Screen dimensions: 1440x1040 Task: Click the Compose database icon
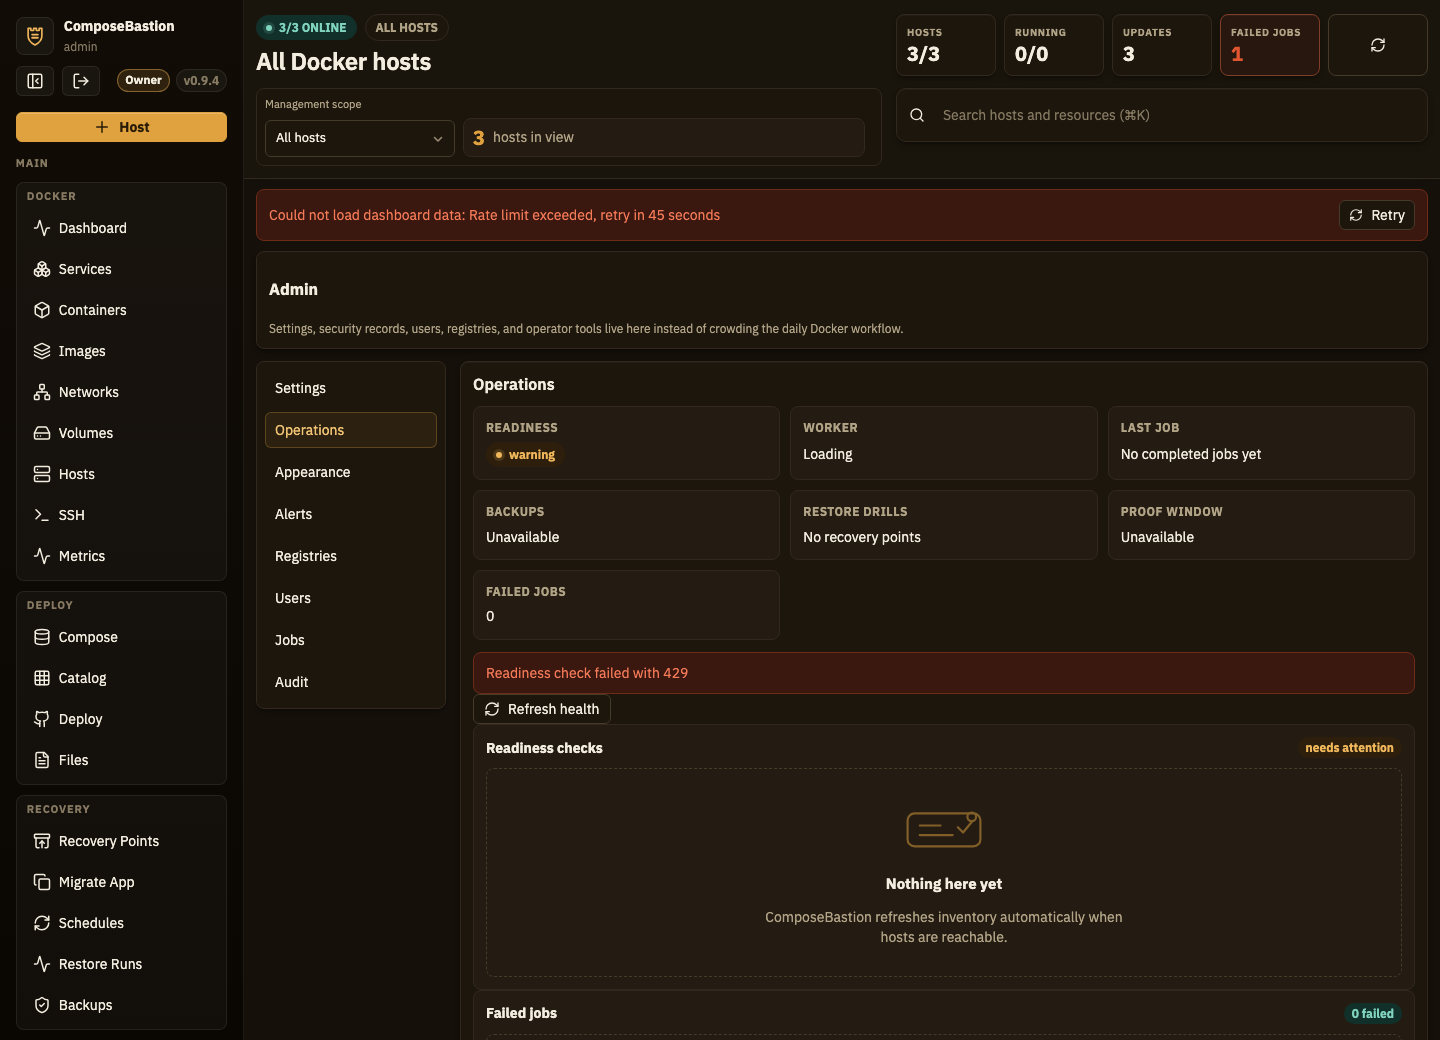click(42, 637)
